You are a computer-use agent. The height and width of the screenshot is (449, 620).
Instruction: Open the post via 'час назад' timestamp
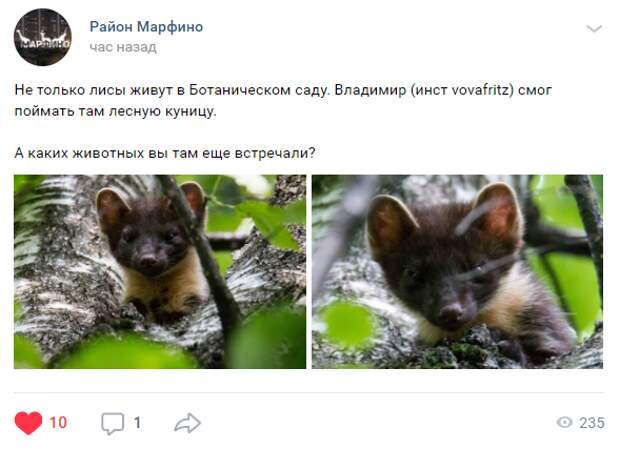pyautogui.click(x=123, y=47)
